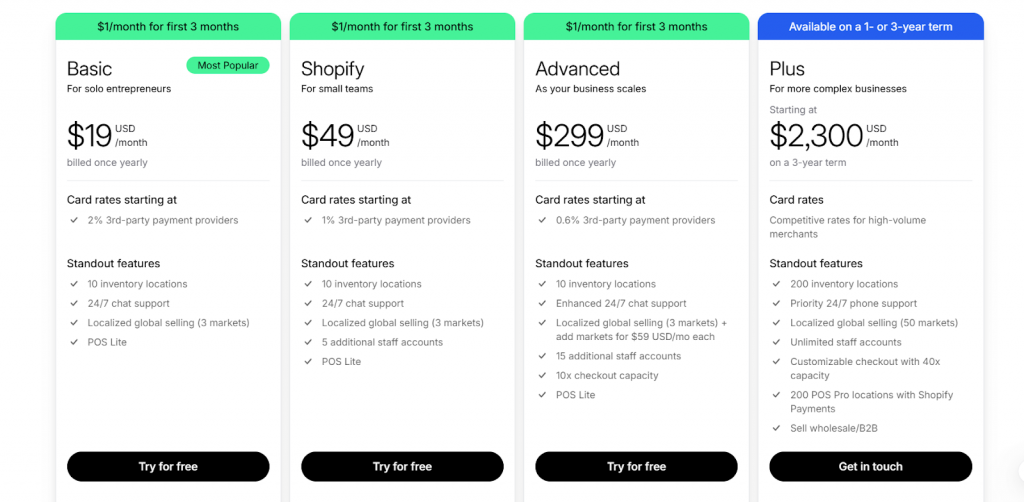The height and width of the screenshot is (502, 1024).
Task: Click the checkmark next to 200 inventory locations
Action: (x=776, y=284)
